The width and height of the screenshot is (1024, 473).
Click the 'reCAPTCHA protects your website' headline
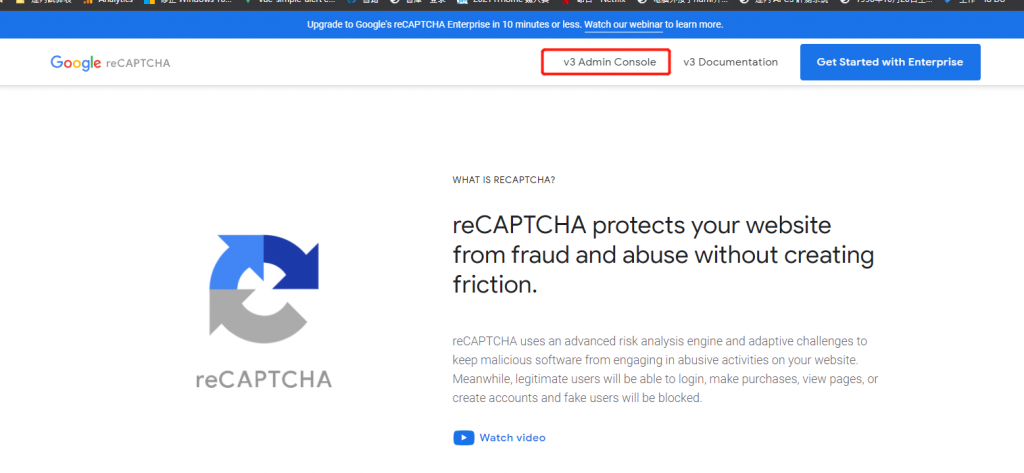pos(663,255)
